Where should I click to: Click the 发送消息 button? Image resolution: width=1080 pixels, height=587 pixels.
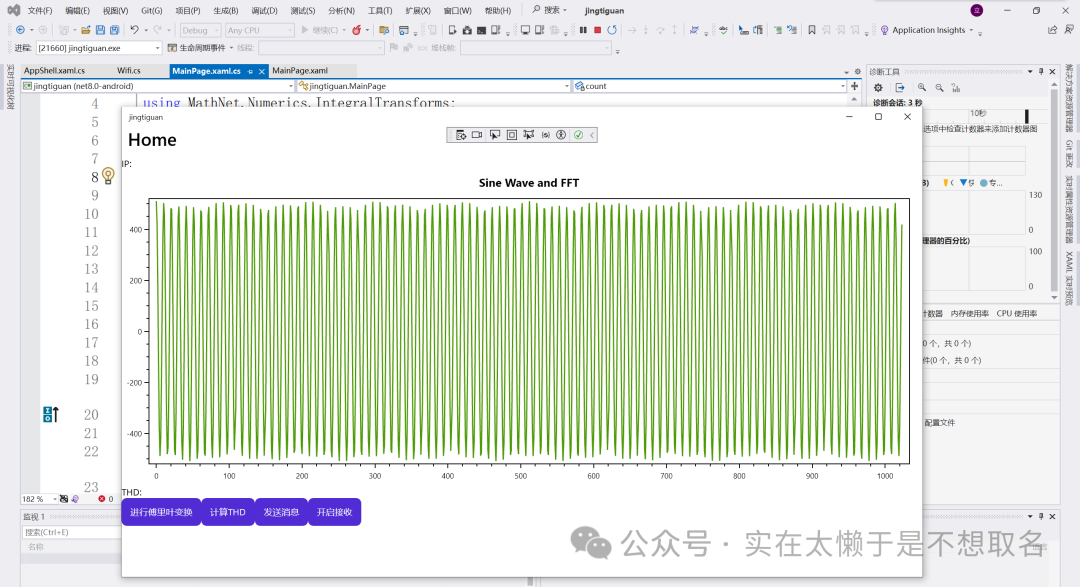point(281,512)
